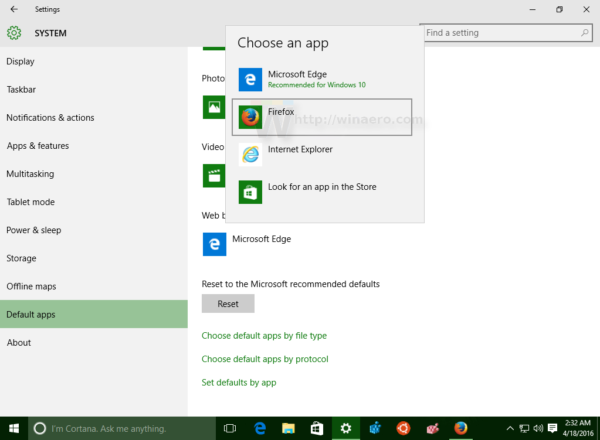Switch to Multitasking settings
600x440 pixels.
(x=94, y=174)
